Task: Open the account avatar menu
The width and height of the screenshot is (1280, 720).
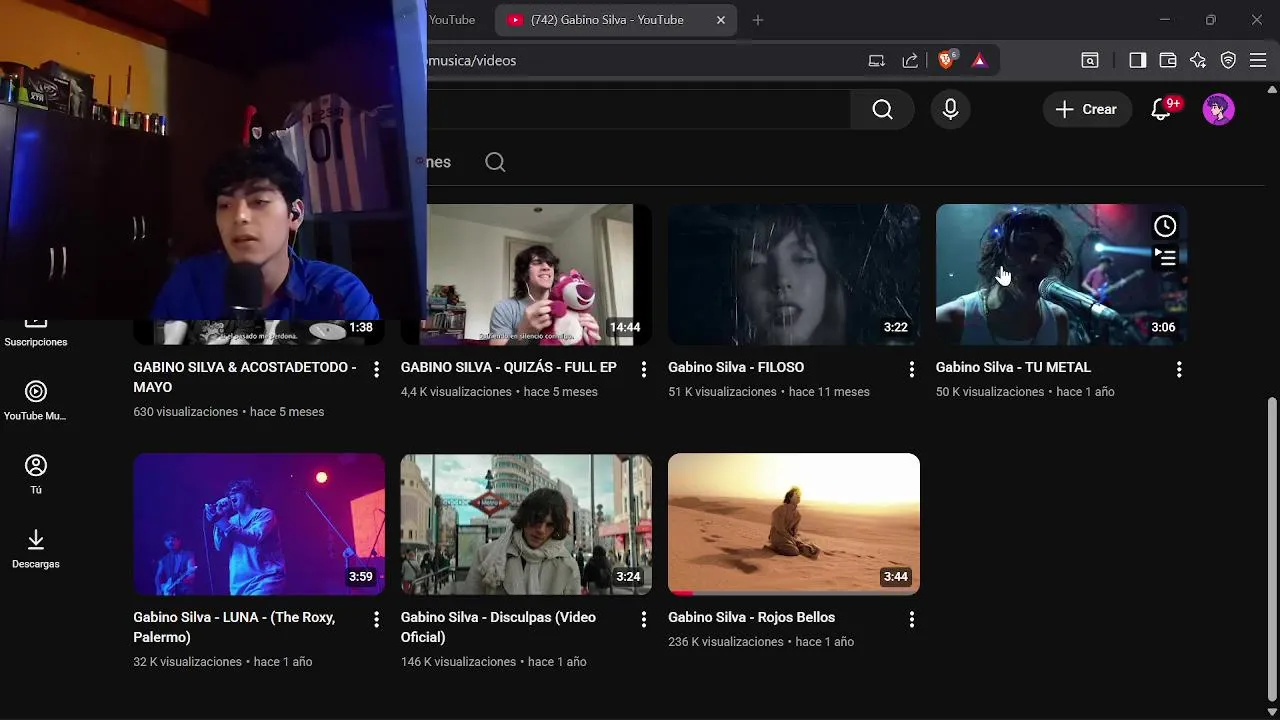Action: click(1218, 109)
